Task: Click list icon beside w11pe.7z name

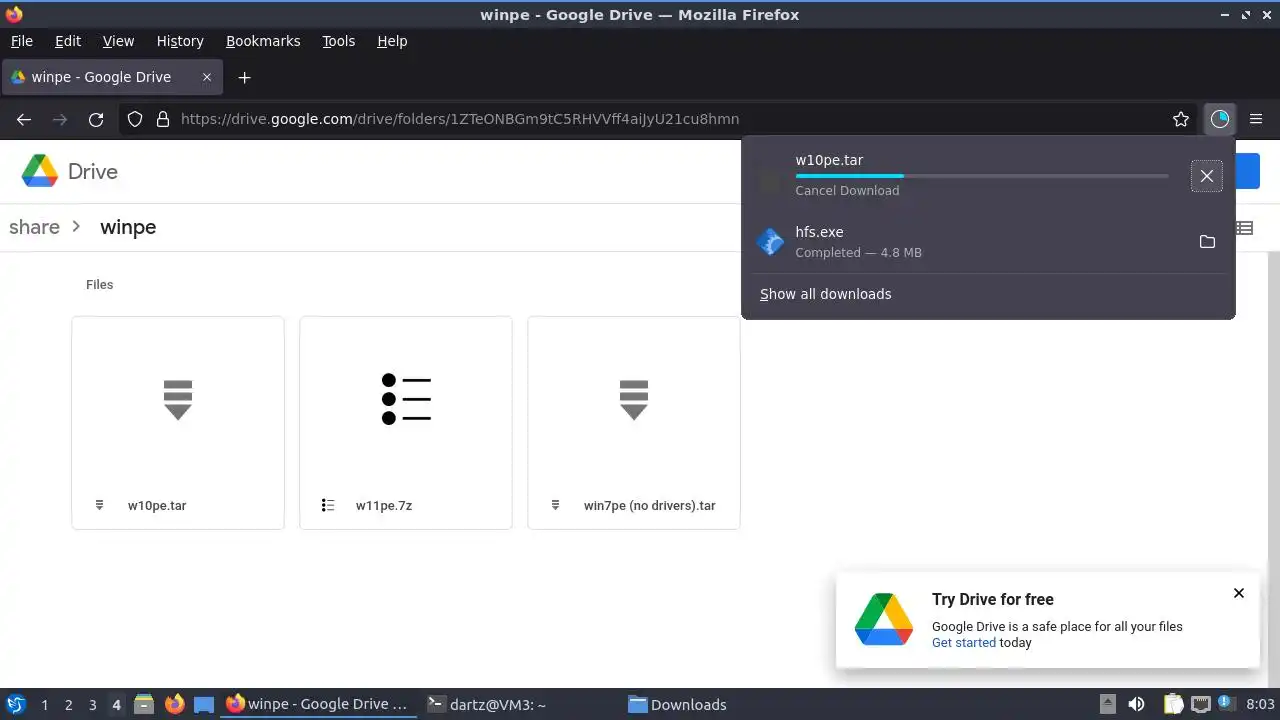Action: click(327, 505)
